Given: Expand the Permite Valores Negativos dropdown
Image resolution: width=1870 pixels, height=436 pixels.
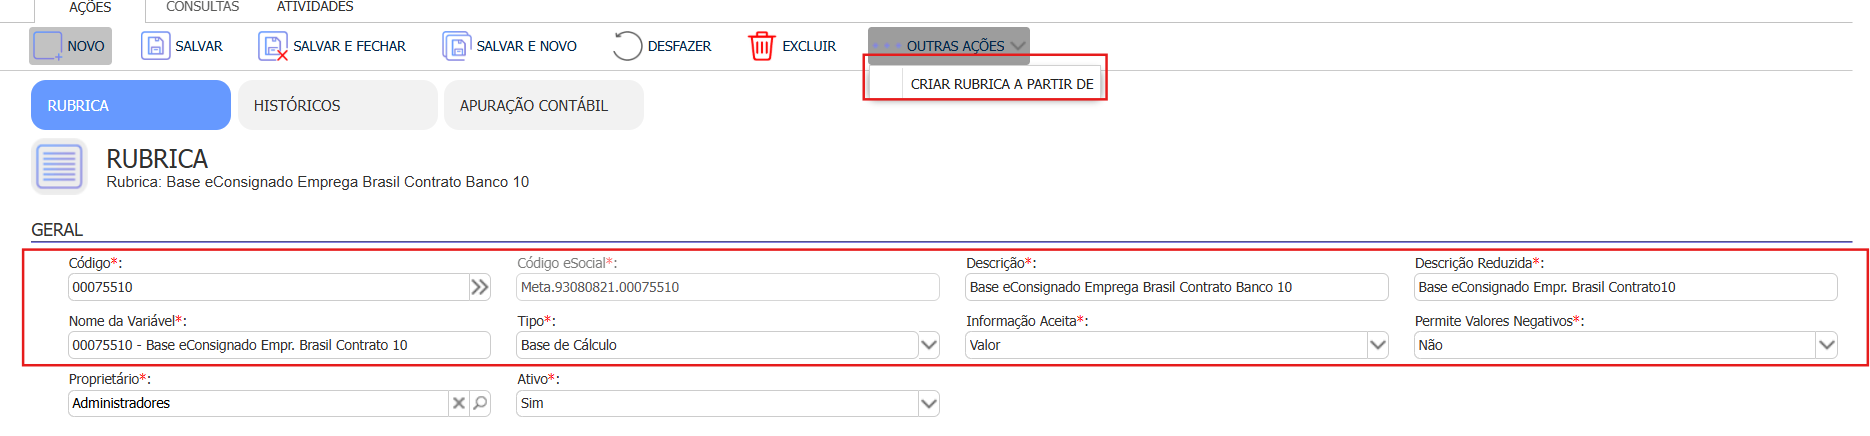Looking at the screenshot, I should point(1826,345).
